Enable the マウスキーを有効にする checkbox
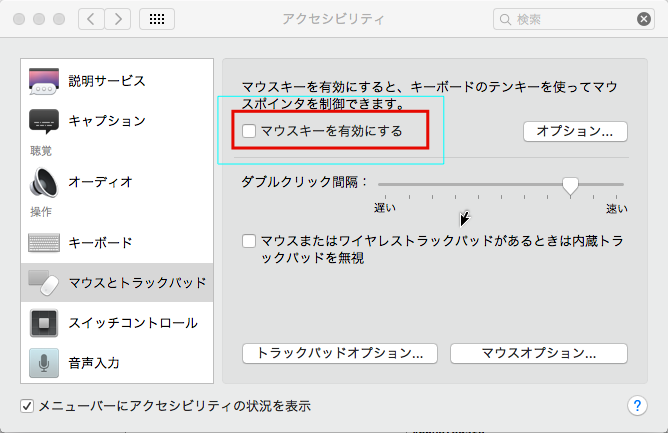The image size is (668, 433). [249, 131]
